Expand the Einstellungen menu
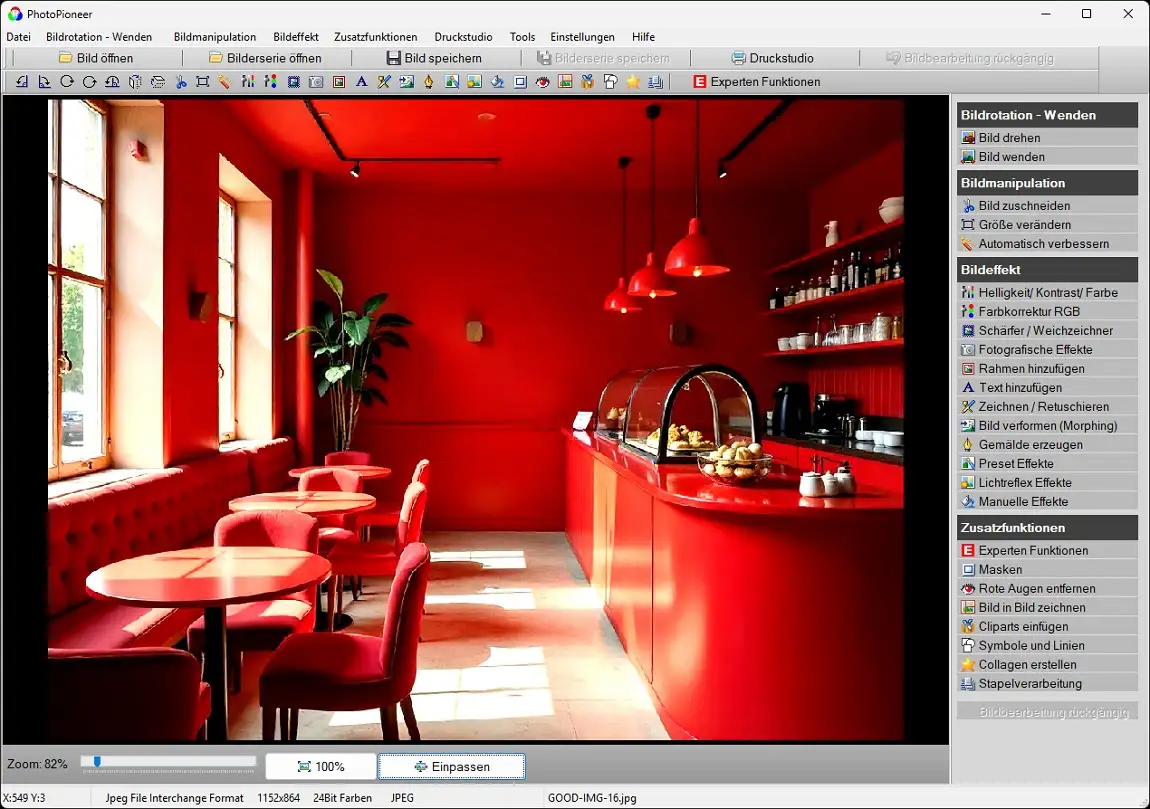 [582, 37]
